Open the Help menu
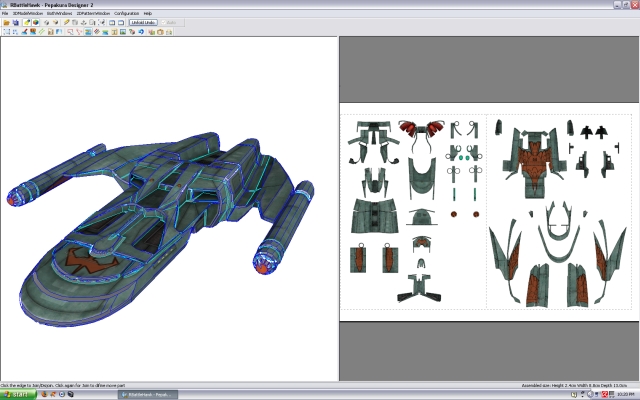 tap(148, 13)
